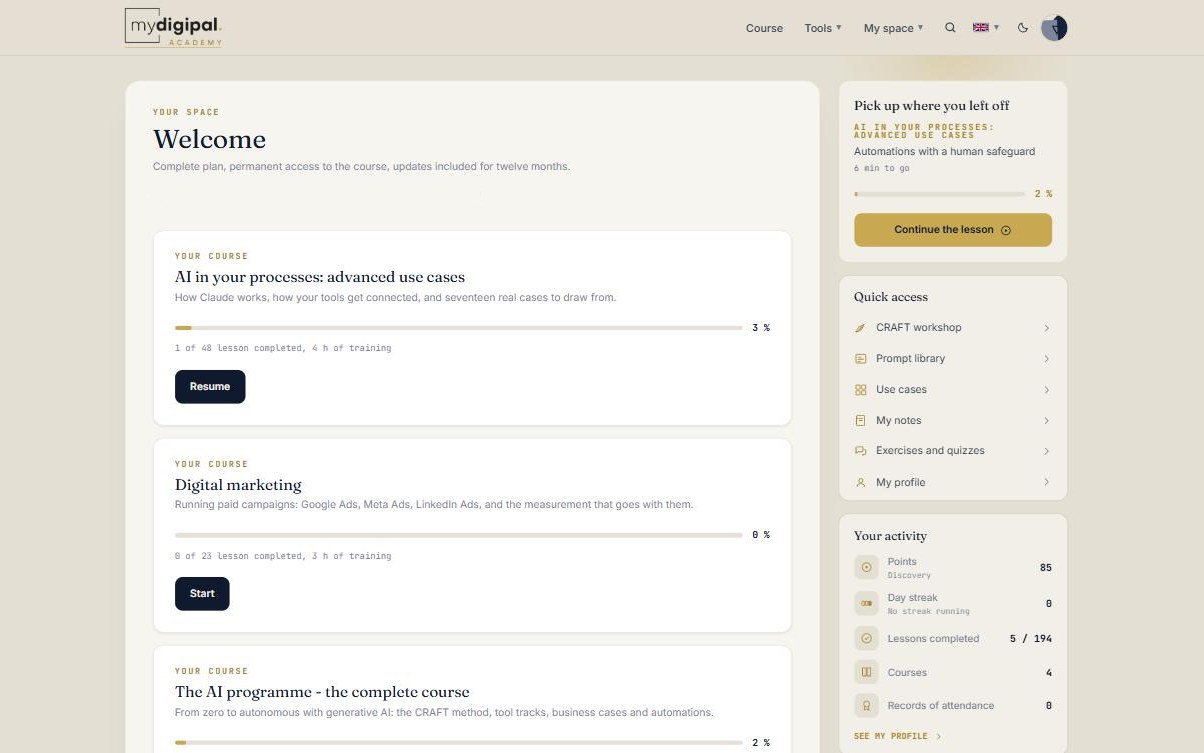Click the My notes icon
Image resolution: width=1204 pixels, height=753 pixels.
point(860,421)
